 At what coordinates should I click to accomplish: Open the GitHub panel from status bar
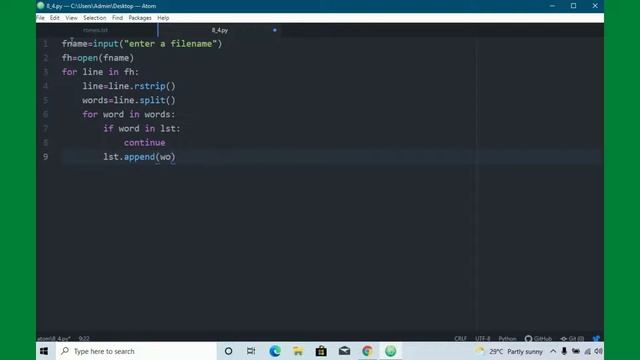[x=538, y=338]
